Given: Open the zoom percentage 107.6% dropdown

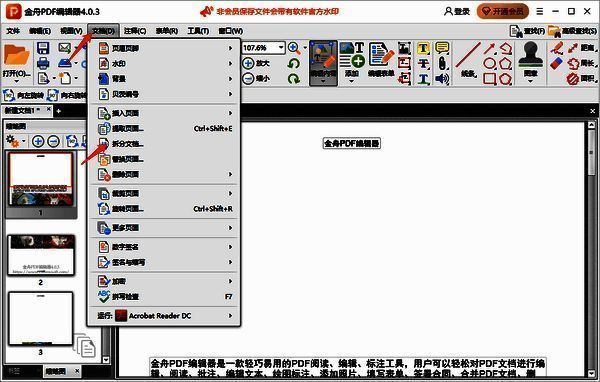Looking at the screenshot, I should point(281,47).
